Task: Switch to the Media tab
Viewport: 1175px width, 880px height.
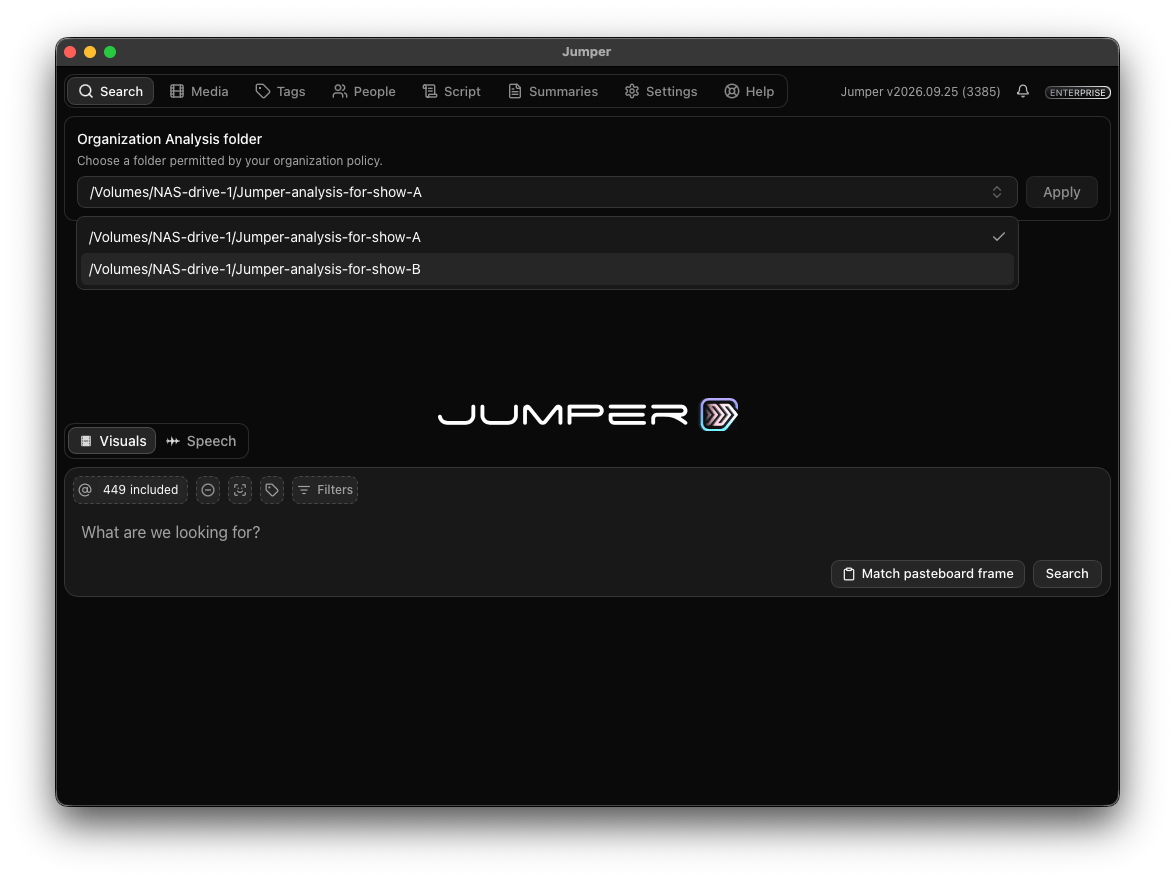Action: 199,91
